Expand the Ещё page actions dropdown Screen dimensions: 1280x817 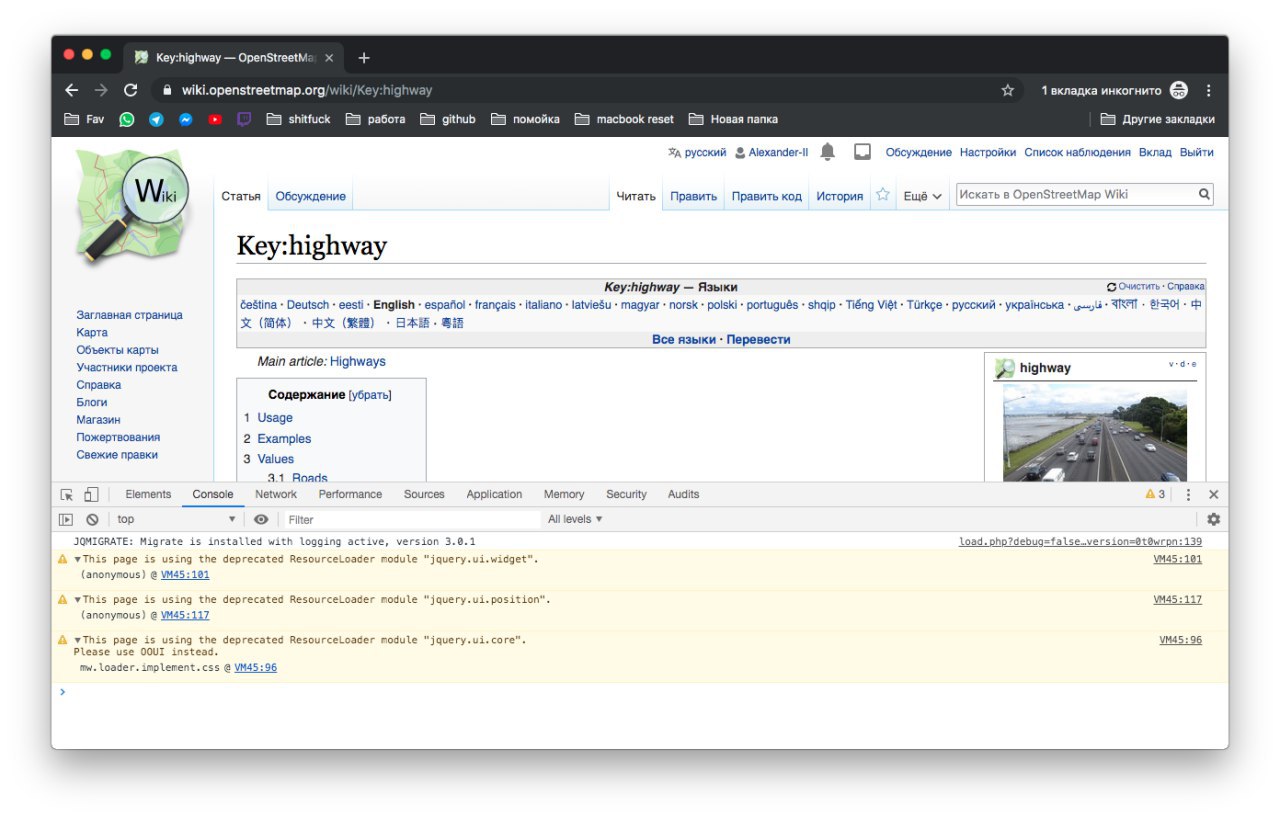click(922, 196)
